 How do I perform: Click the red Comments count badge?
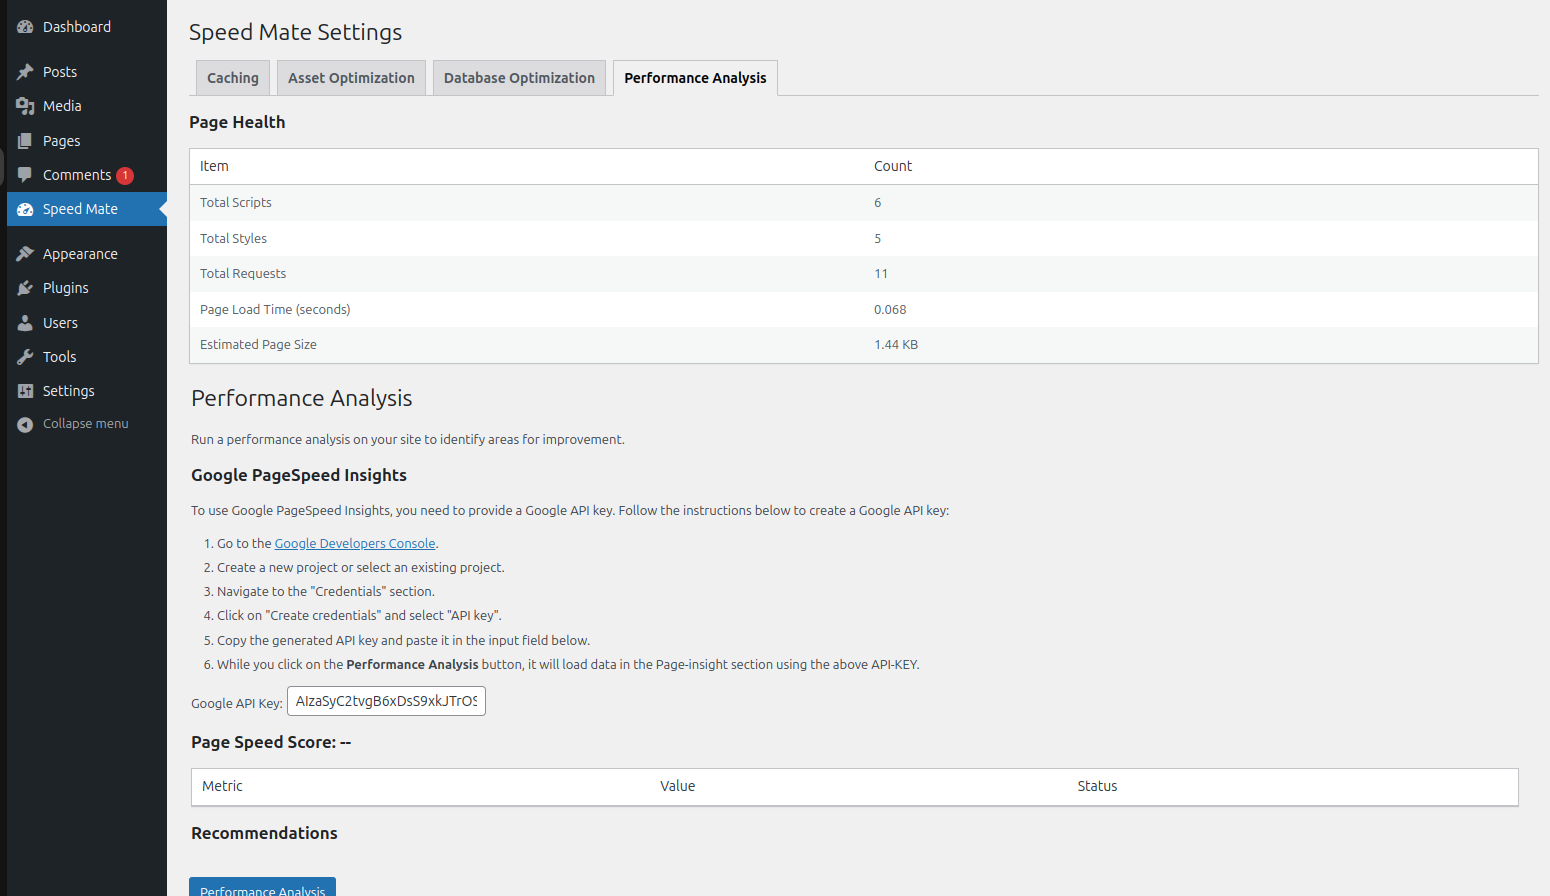pos(125,176)
